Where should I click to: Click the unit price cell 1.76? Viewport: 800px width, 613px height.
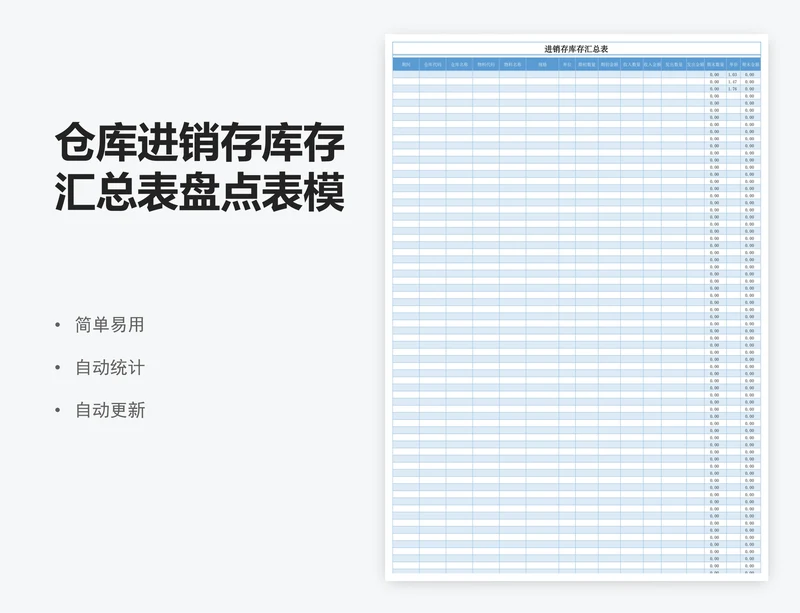click(x=733, y=89)
